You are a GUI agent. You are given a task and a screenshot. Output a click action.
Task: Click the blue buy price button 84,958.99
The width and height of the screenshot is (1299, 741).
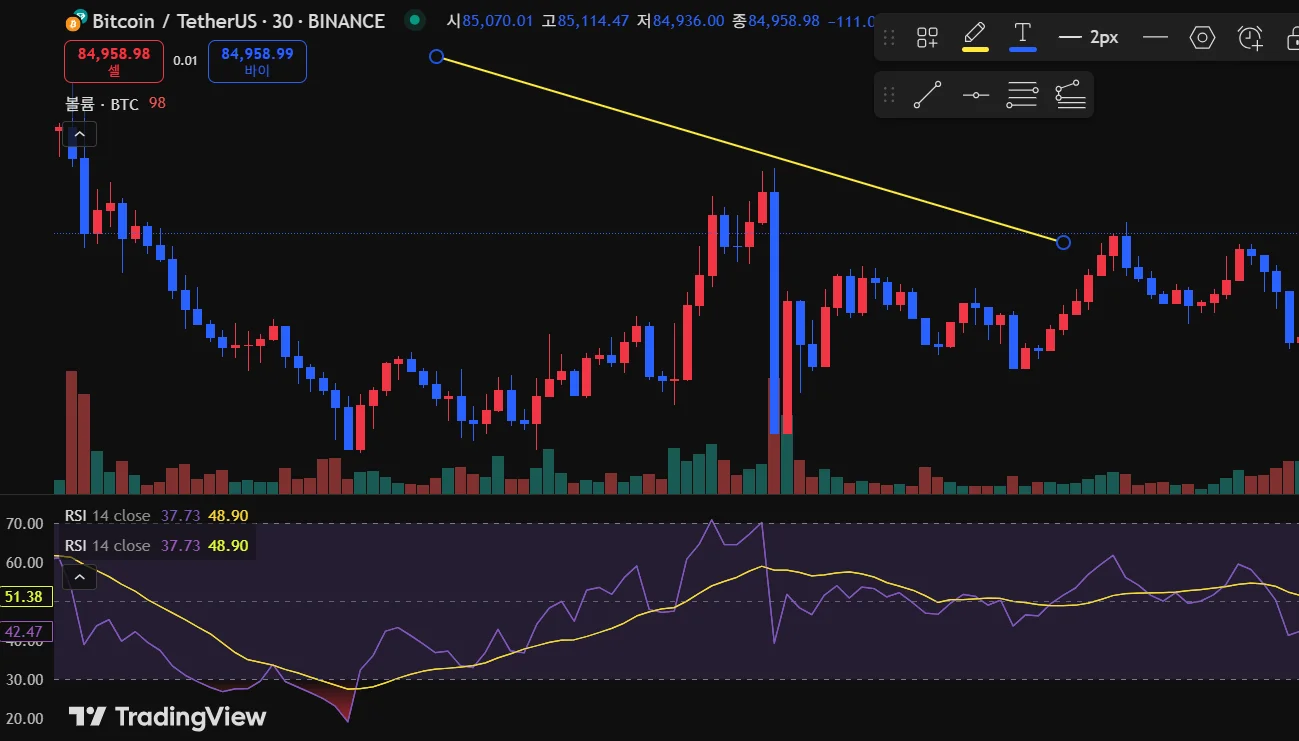click(x=257, y=61)
